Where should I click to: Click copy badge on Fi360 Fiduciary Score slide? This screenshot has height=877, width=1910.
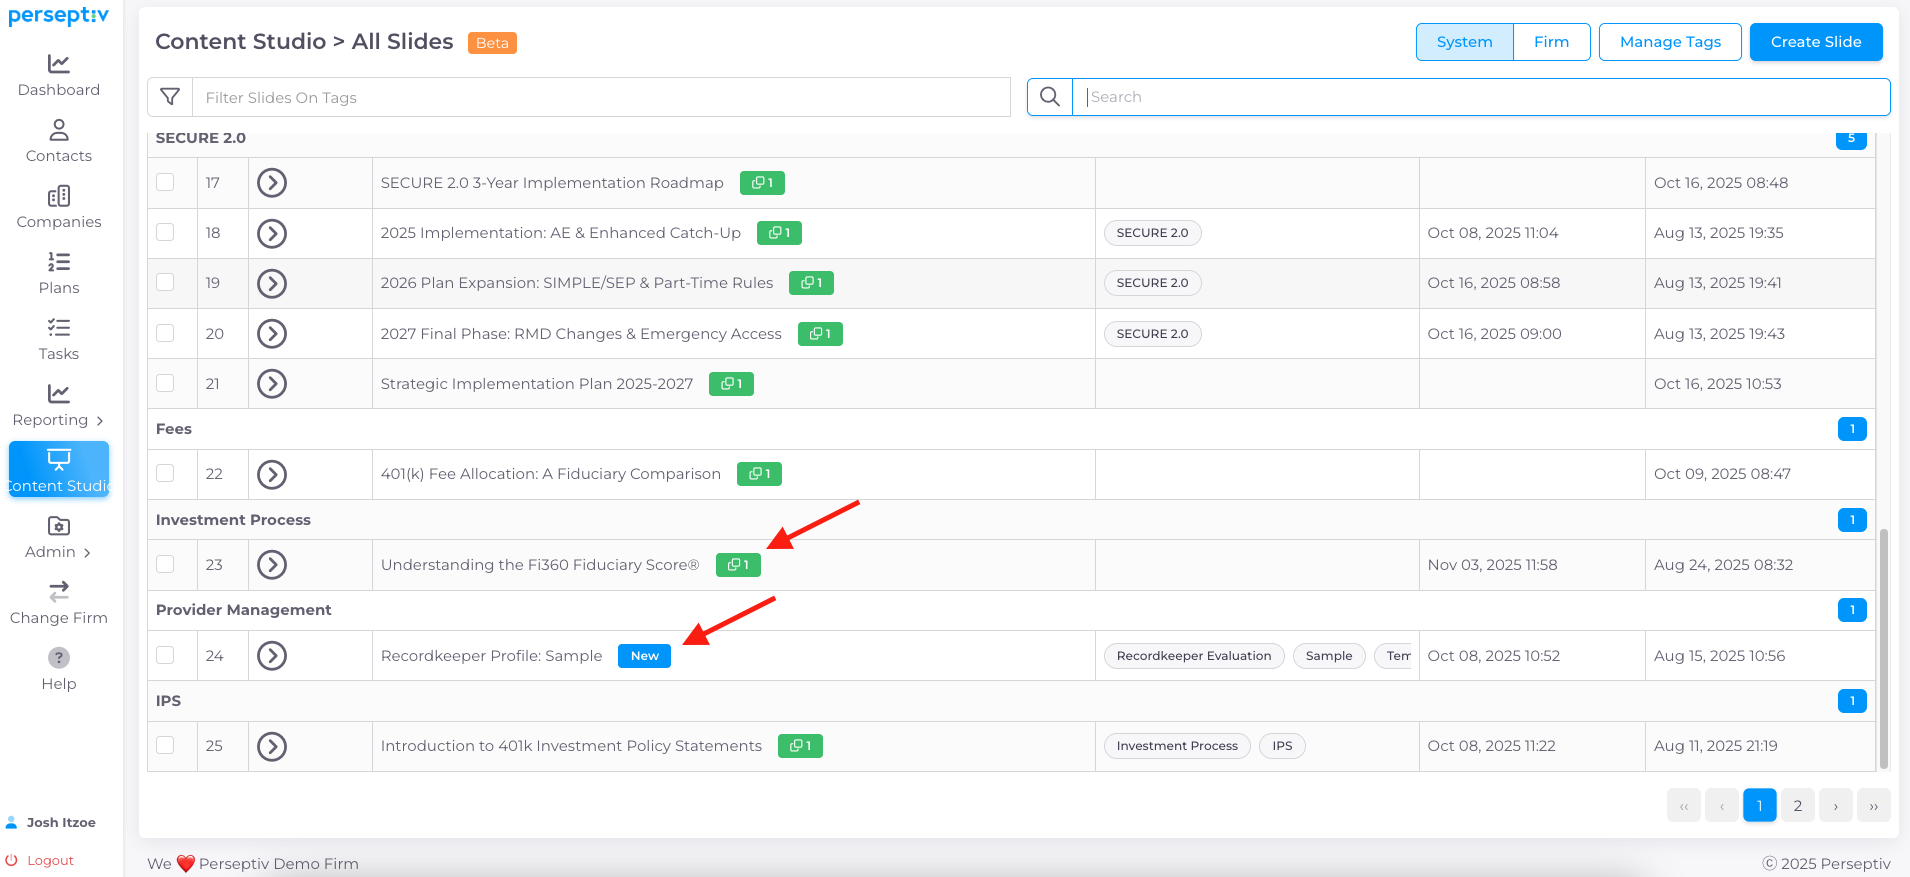[x=738, y=565]
